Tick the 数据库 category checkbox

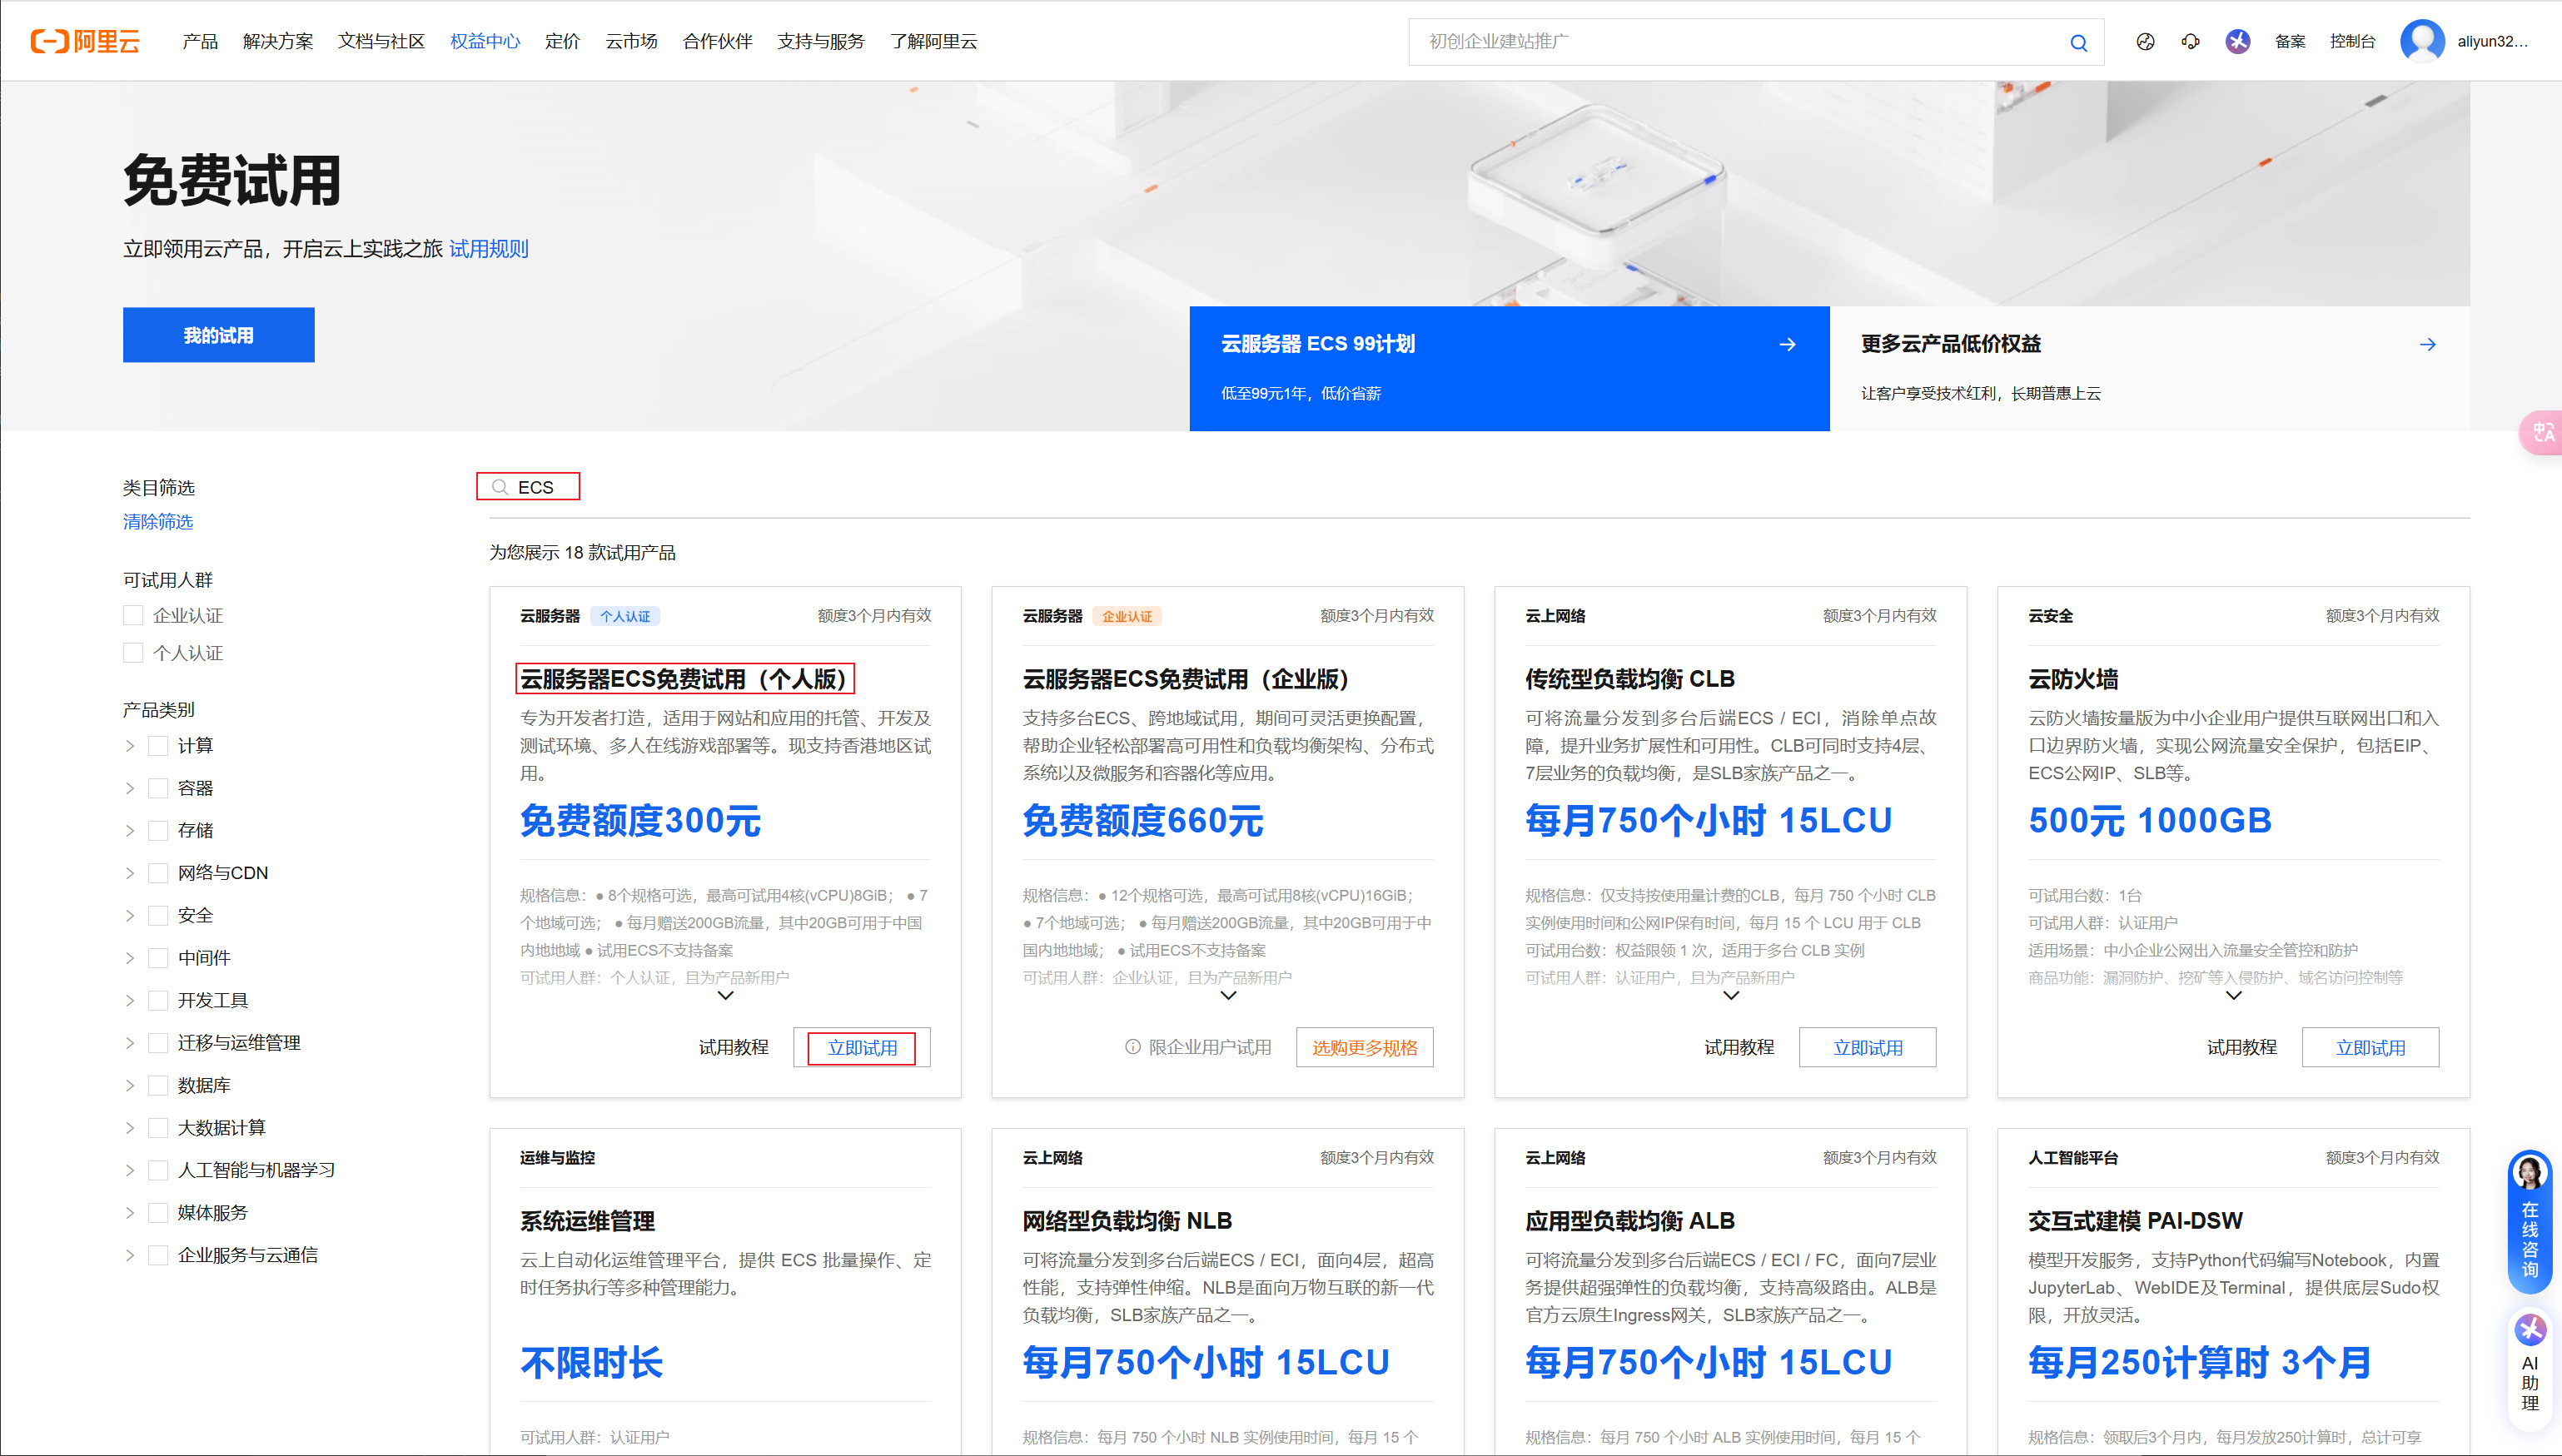pyautogui.click(x=158, y=1085)
